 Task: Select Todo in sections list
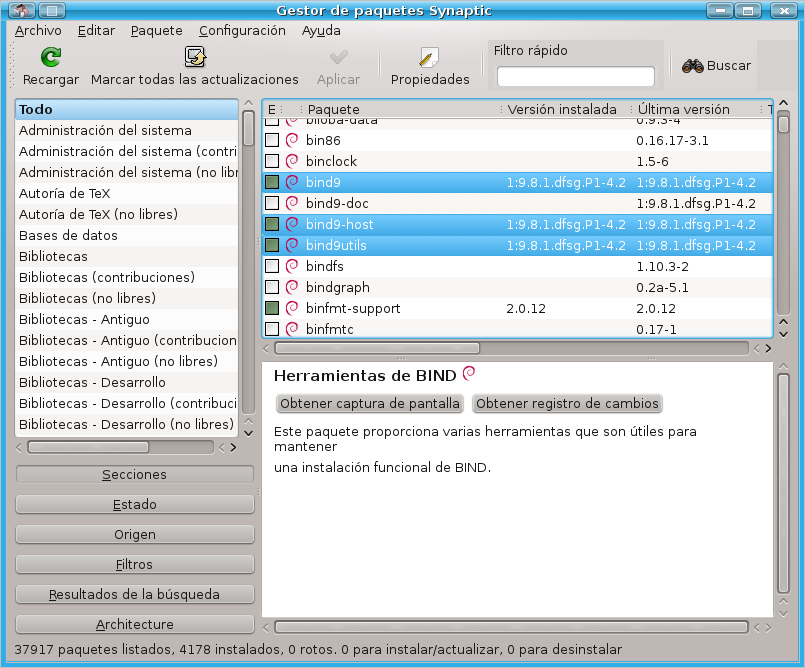(127, 109)
